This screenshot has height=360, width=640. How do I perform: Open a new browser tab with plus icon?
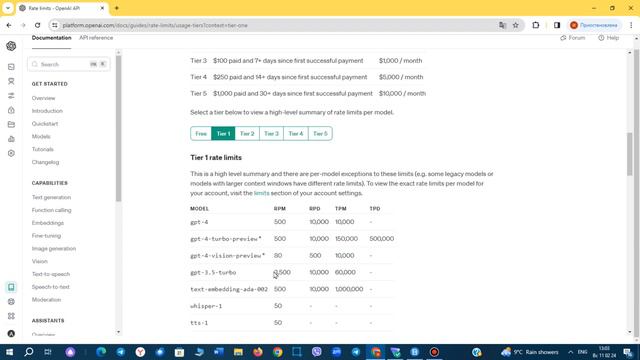117,8
